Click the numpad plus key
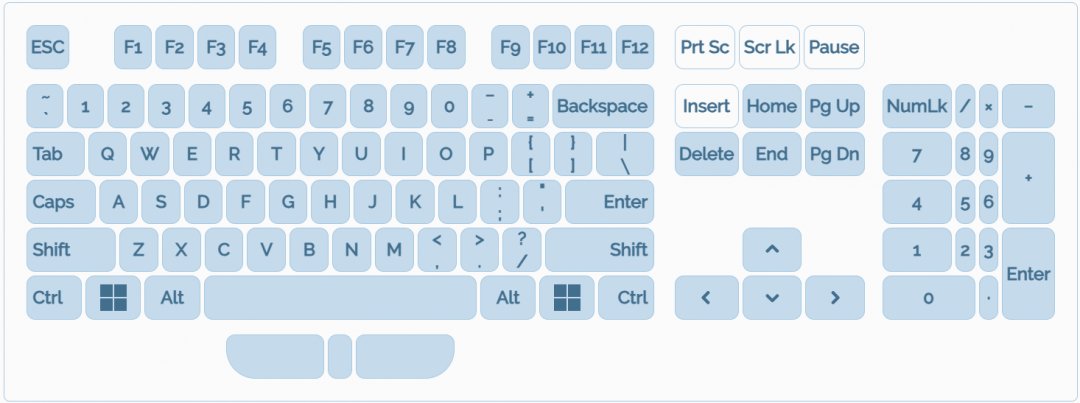Screen dimensions: 1080x403 click(x=1028, y=178)
